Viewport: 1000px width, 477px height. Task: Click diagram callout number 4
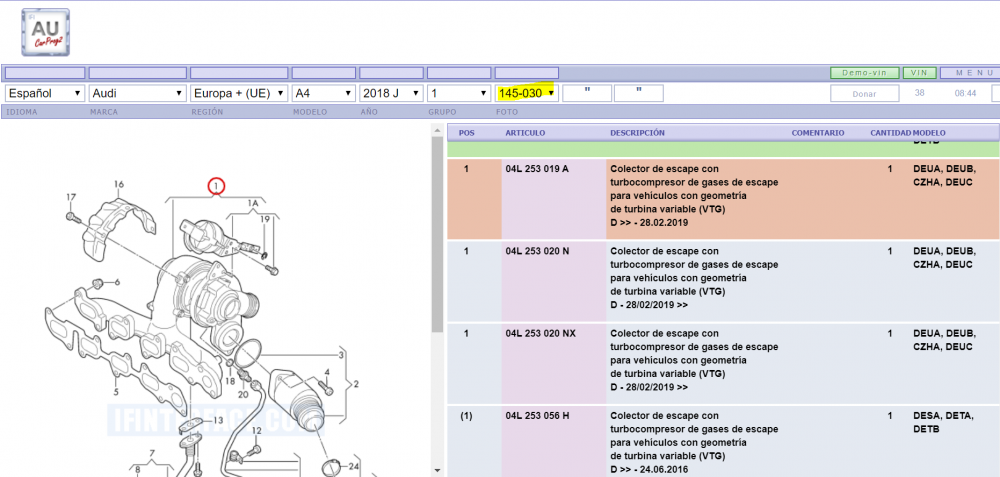pyautogui.click(x=327, y=372)
